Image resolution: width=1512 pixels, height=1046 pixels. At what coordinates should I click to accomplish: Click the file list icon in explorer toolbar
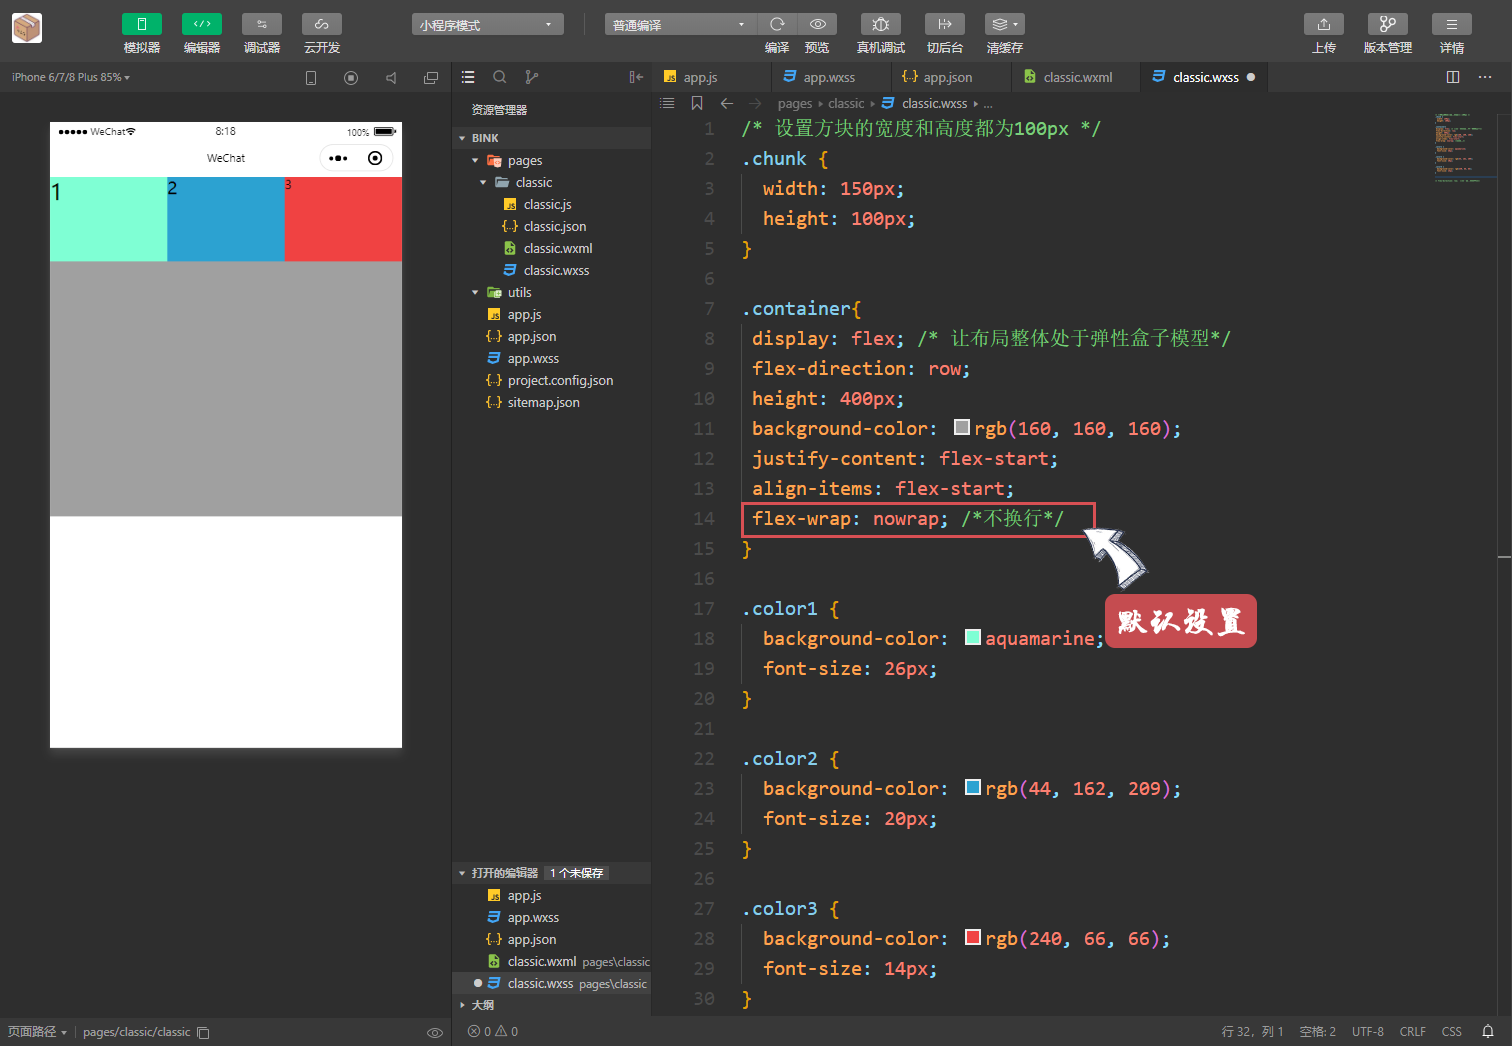(x=468, y=77)
